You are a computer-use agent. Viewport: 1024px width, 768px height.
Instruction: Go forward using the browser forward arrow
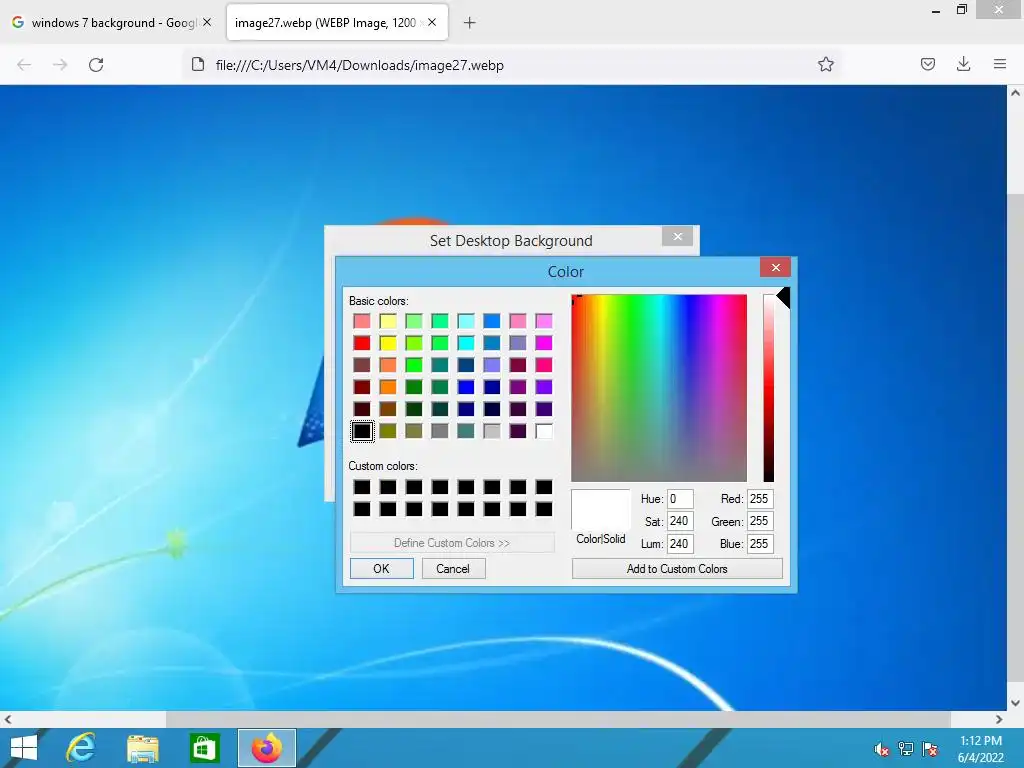[x=60, y=65]
